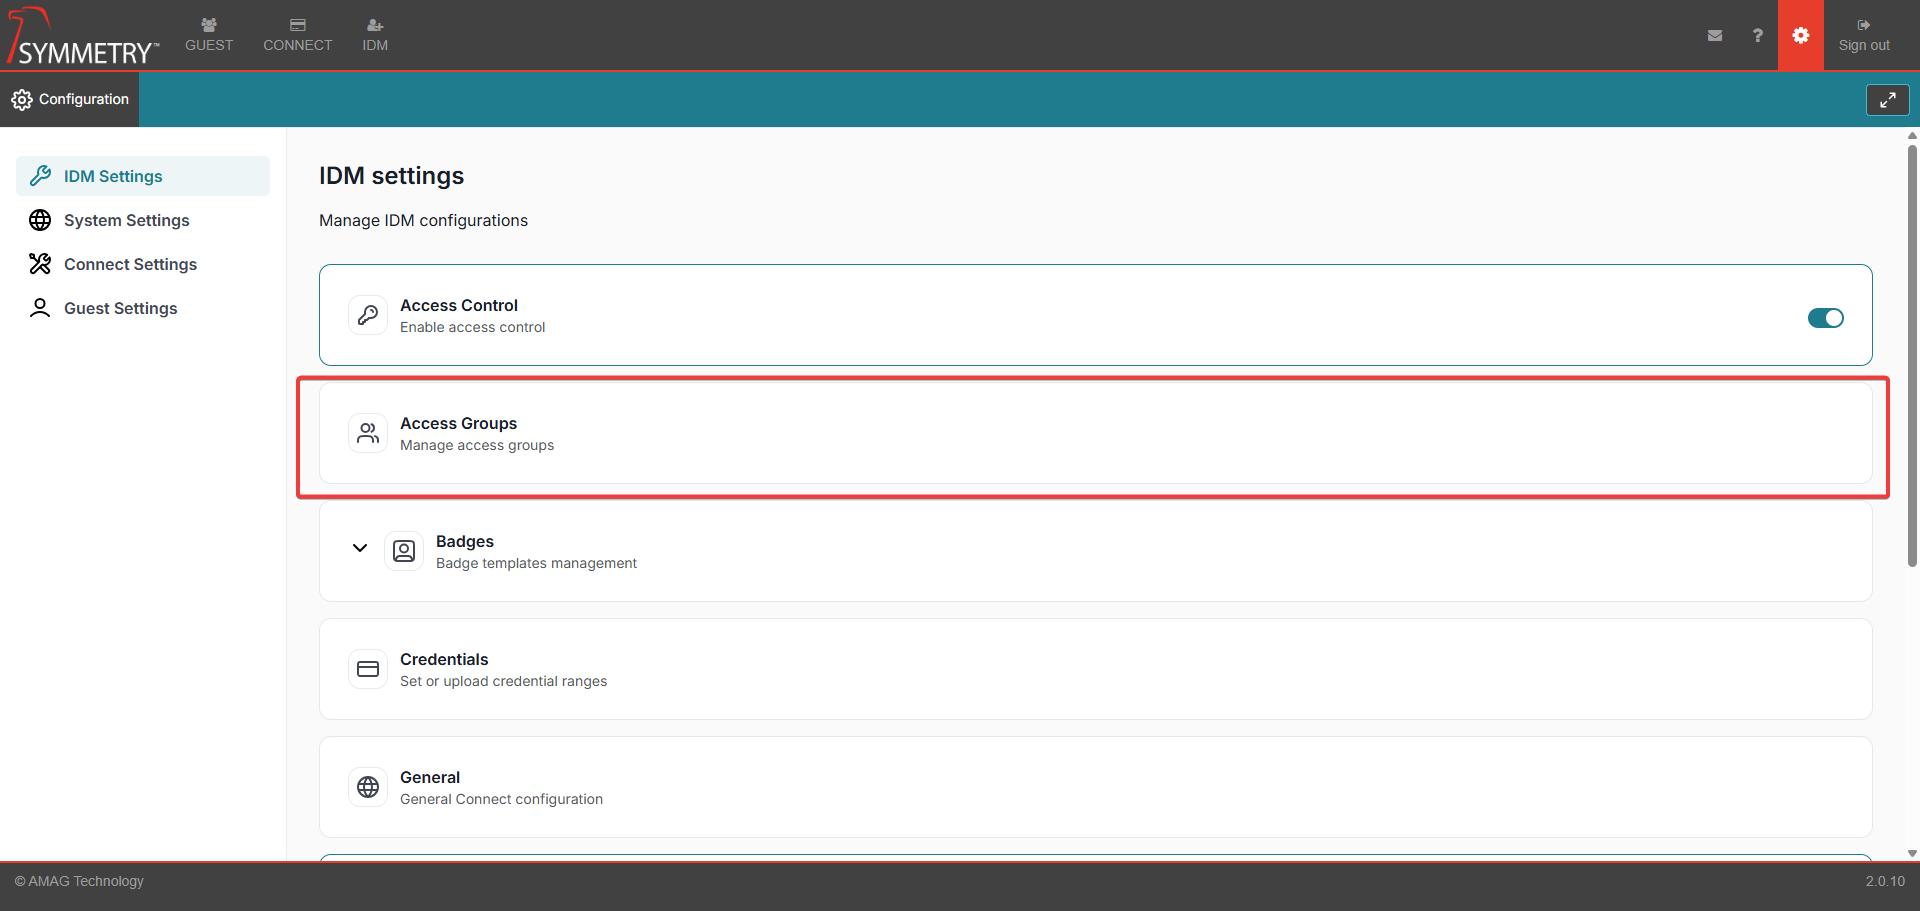This screenshot has height=911, width=1920.
Task: Click the Access Groups people icon
Action: (368, 433)
